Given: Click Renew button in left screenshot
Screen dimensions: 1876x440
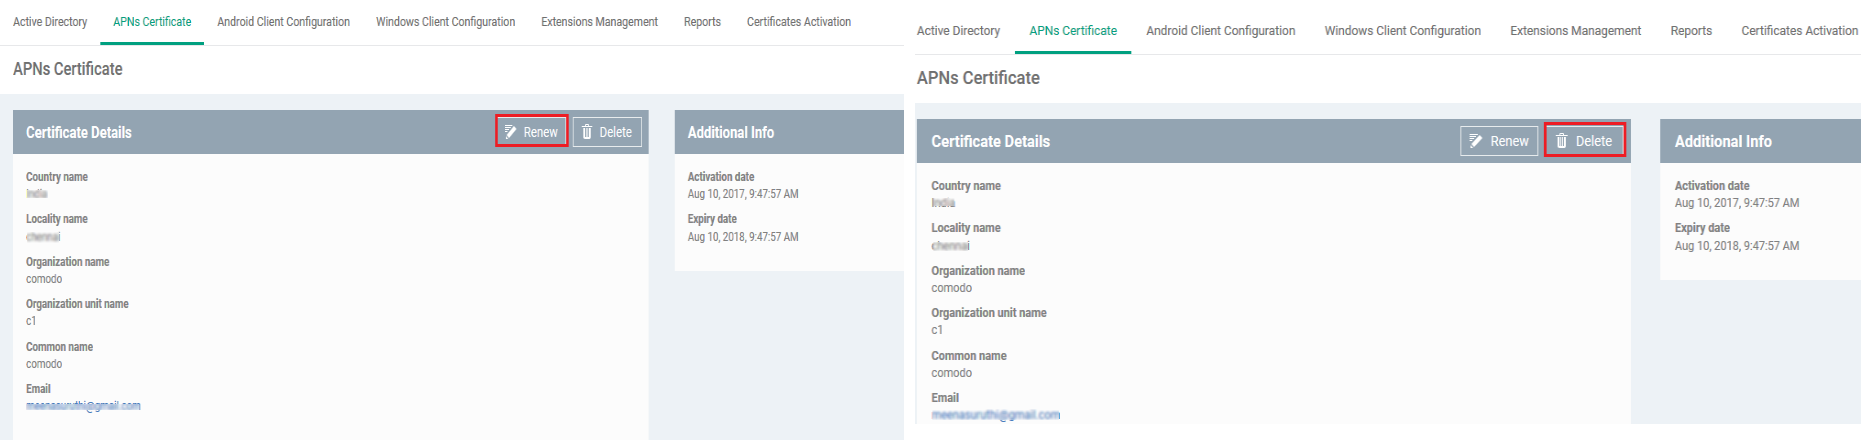Looking at the screenshot, I should coord(532,131).
